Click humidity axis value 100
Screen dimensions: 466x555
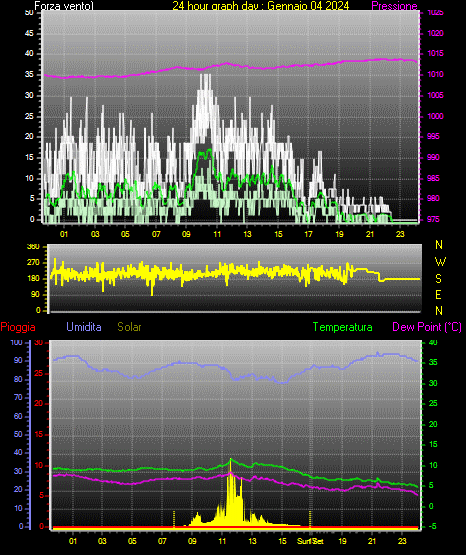pos(16,342)
